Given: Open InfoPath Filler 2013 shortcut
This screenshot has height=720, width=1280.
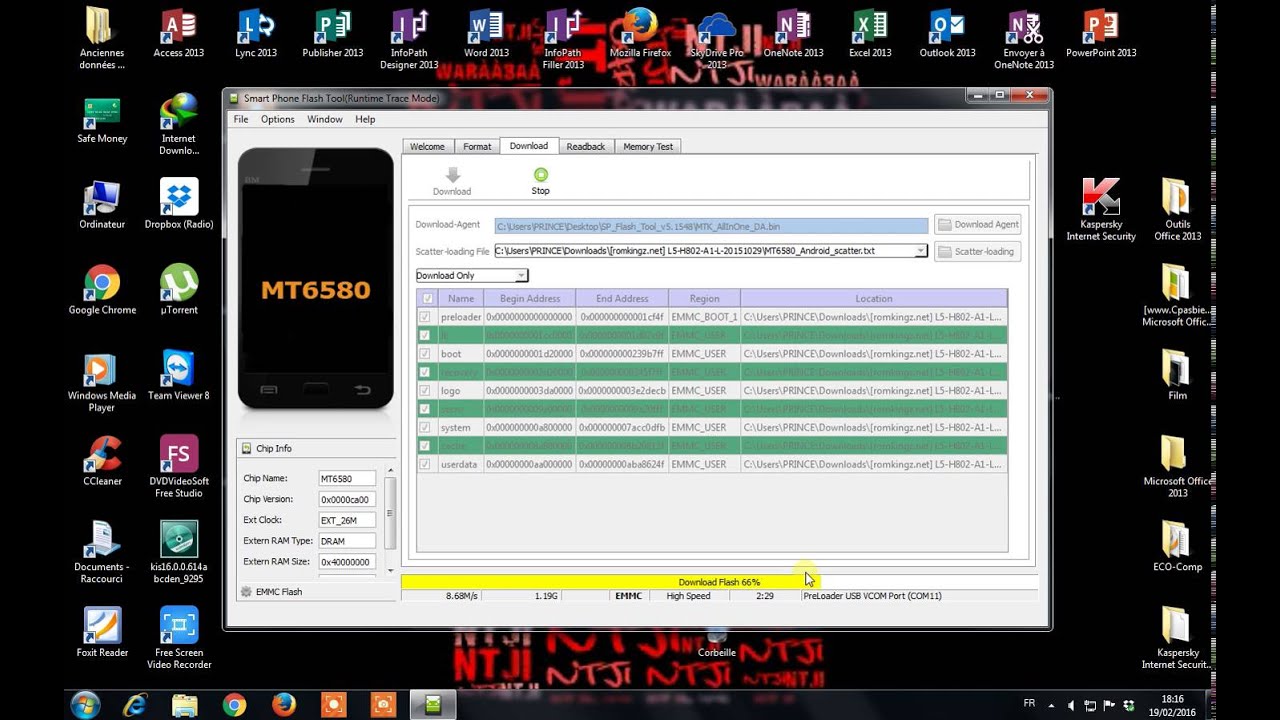Looking at the screenshot, I should pyautogui.click(x=563, y=39).
